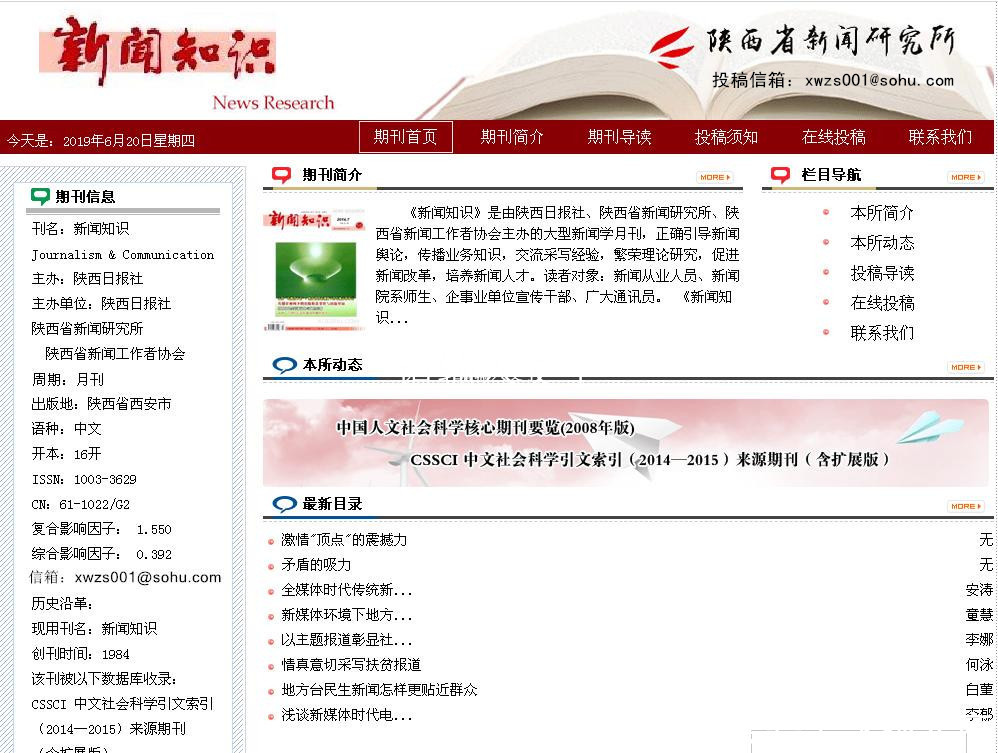This screenshot has width=998, height=753.
Task: Go to 投稿须知 in the navigation bar
Action: click(726, 137)
